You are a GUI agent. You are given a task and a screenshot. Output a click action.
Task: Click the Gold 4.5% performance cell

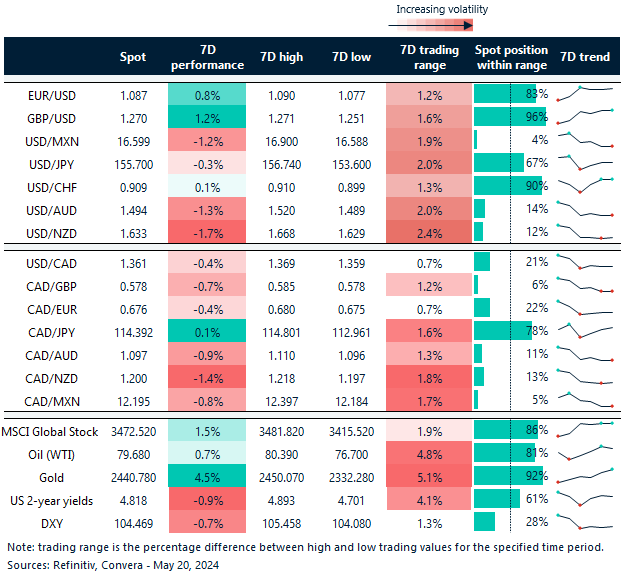(207, 475)
